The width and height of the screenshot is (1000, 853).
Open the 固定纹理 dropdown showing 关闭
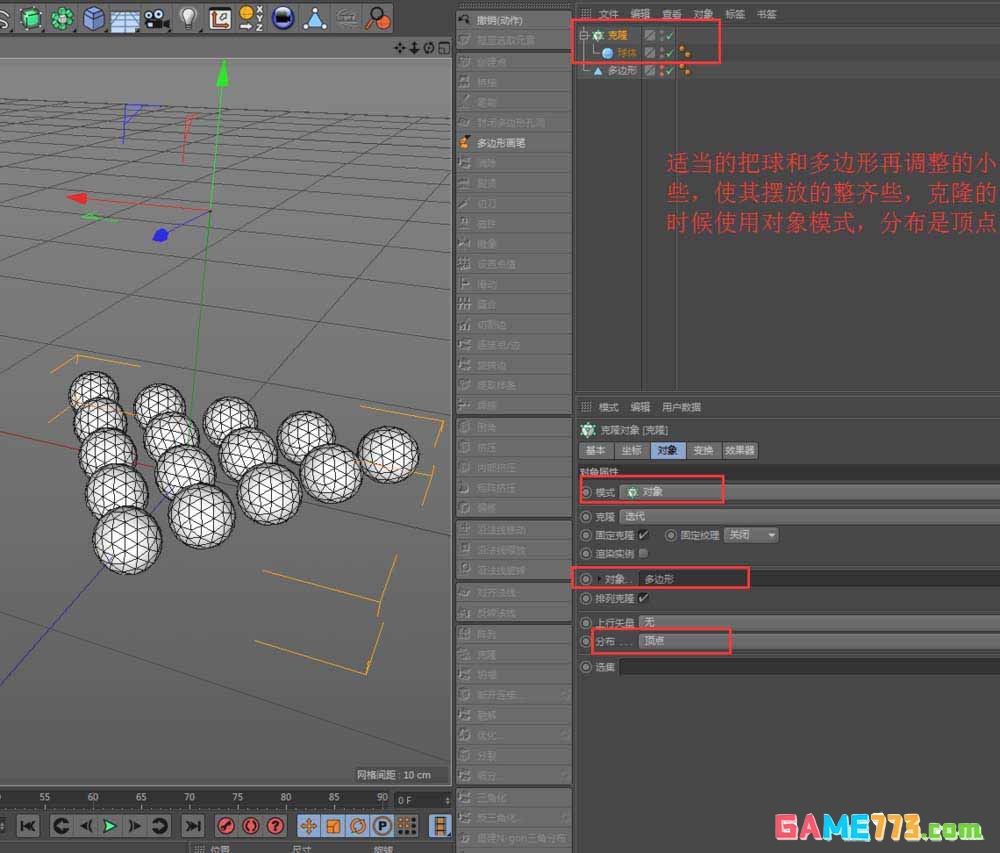click(x=750, y=535)
